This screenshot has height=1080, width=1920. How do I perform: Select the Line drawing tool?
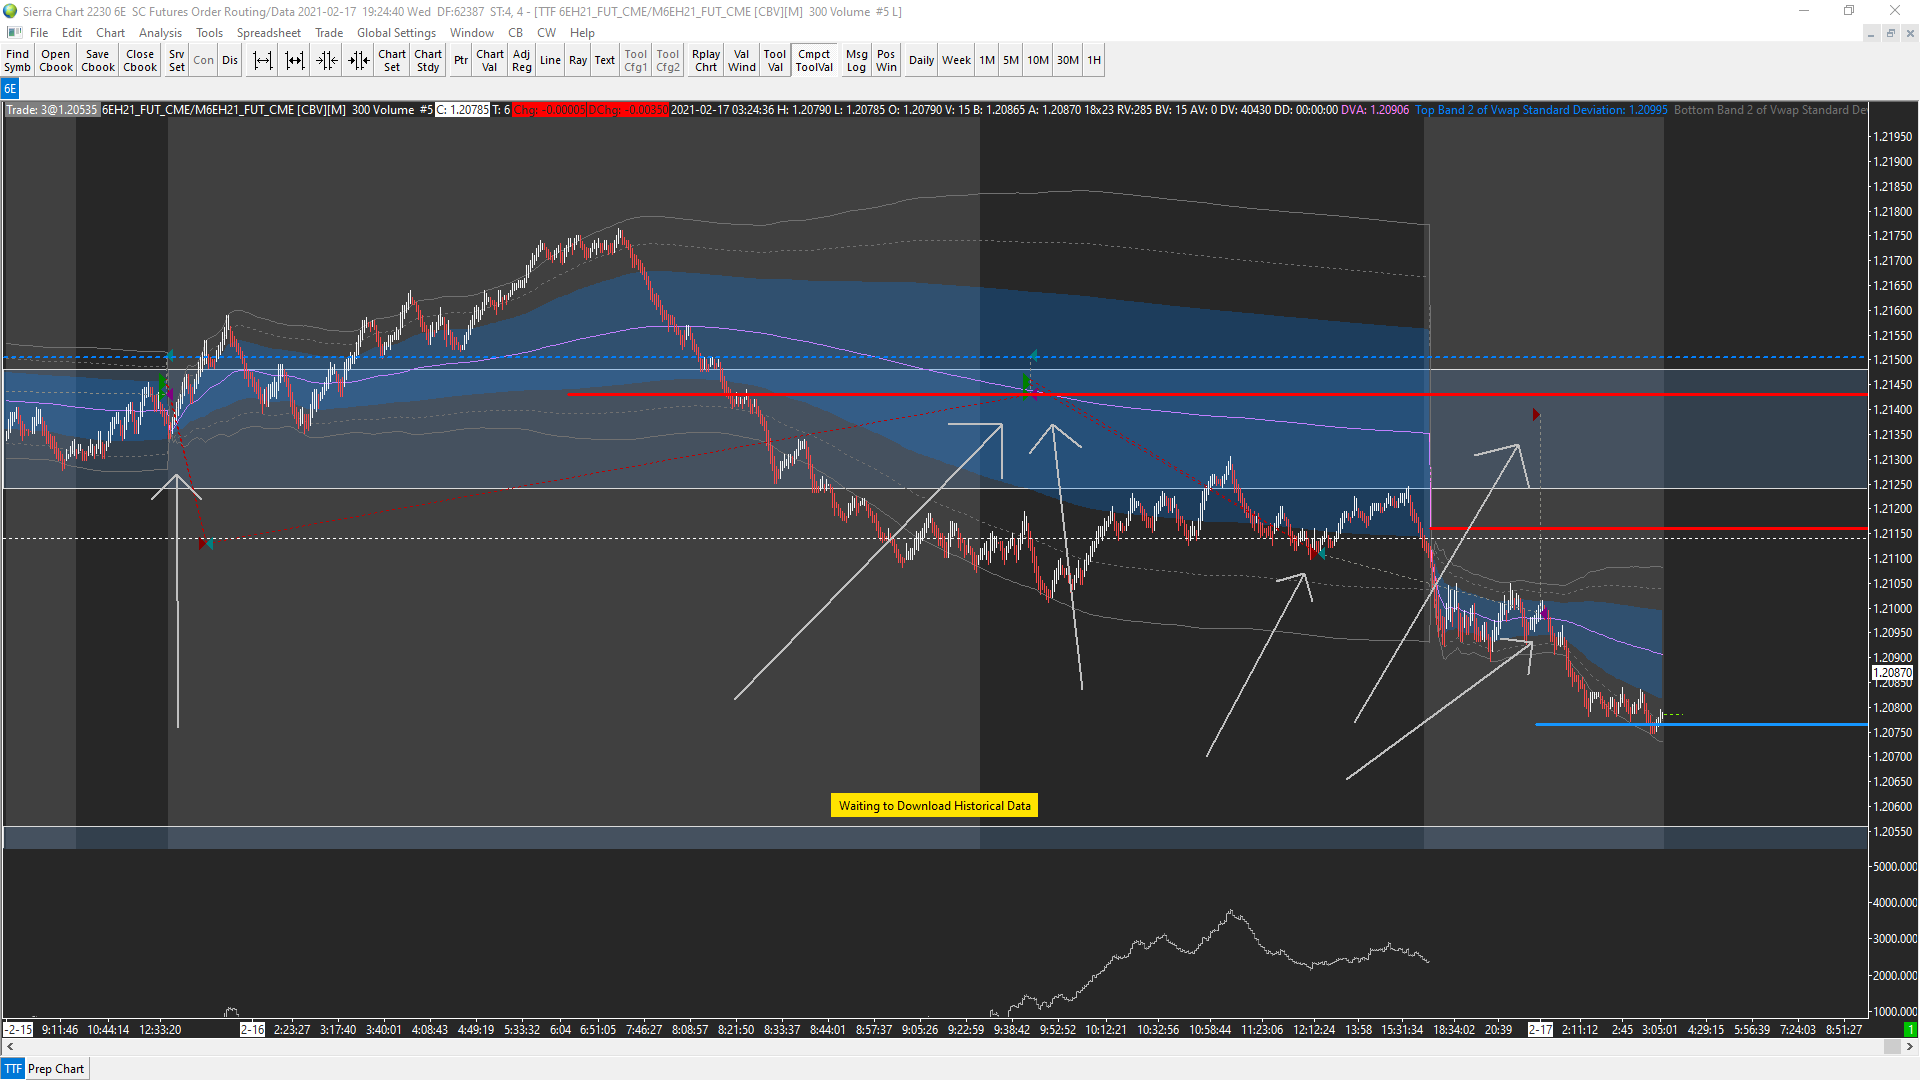click(x=550, y=61)
